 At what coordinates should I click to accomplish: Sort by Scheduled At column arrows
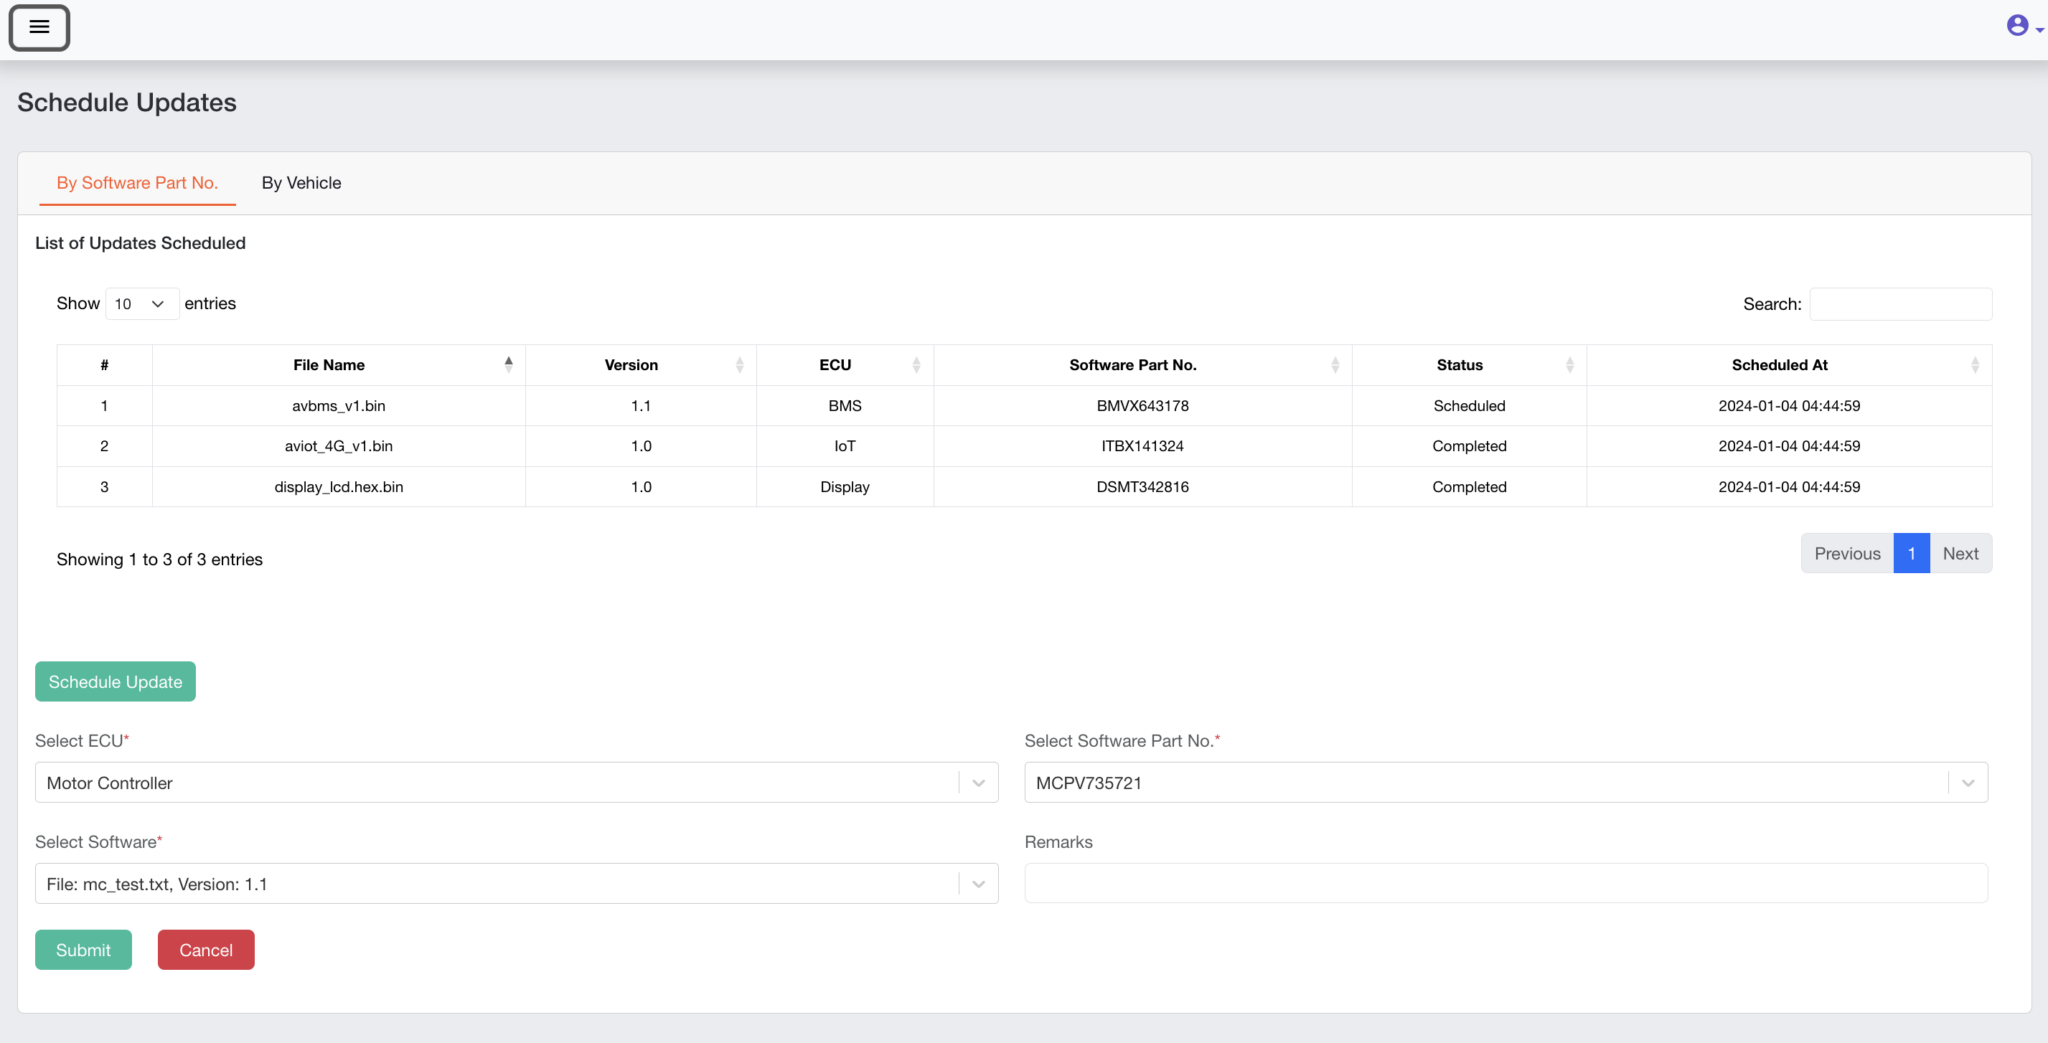click(1974, 365)
